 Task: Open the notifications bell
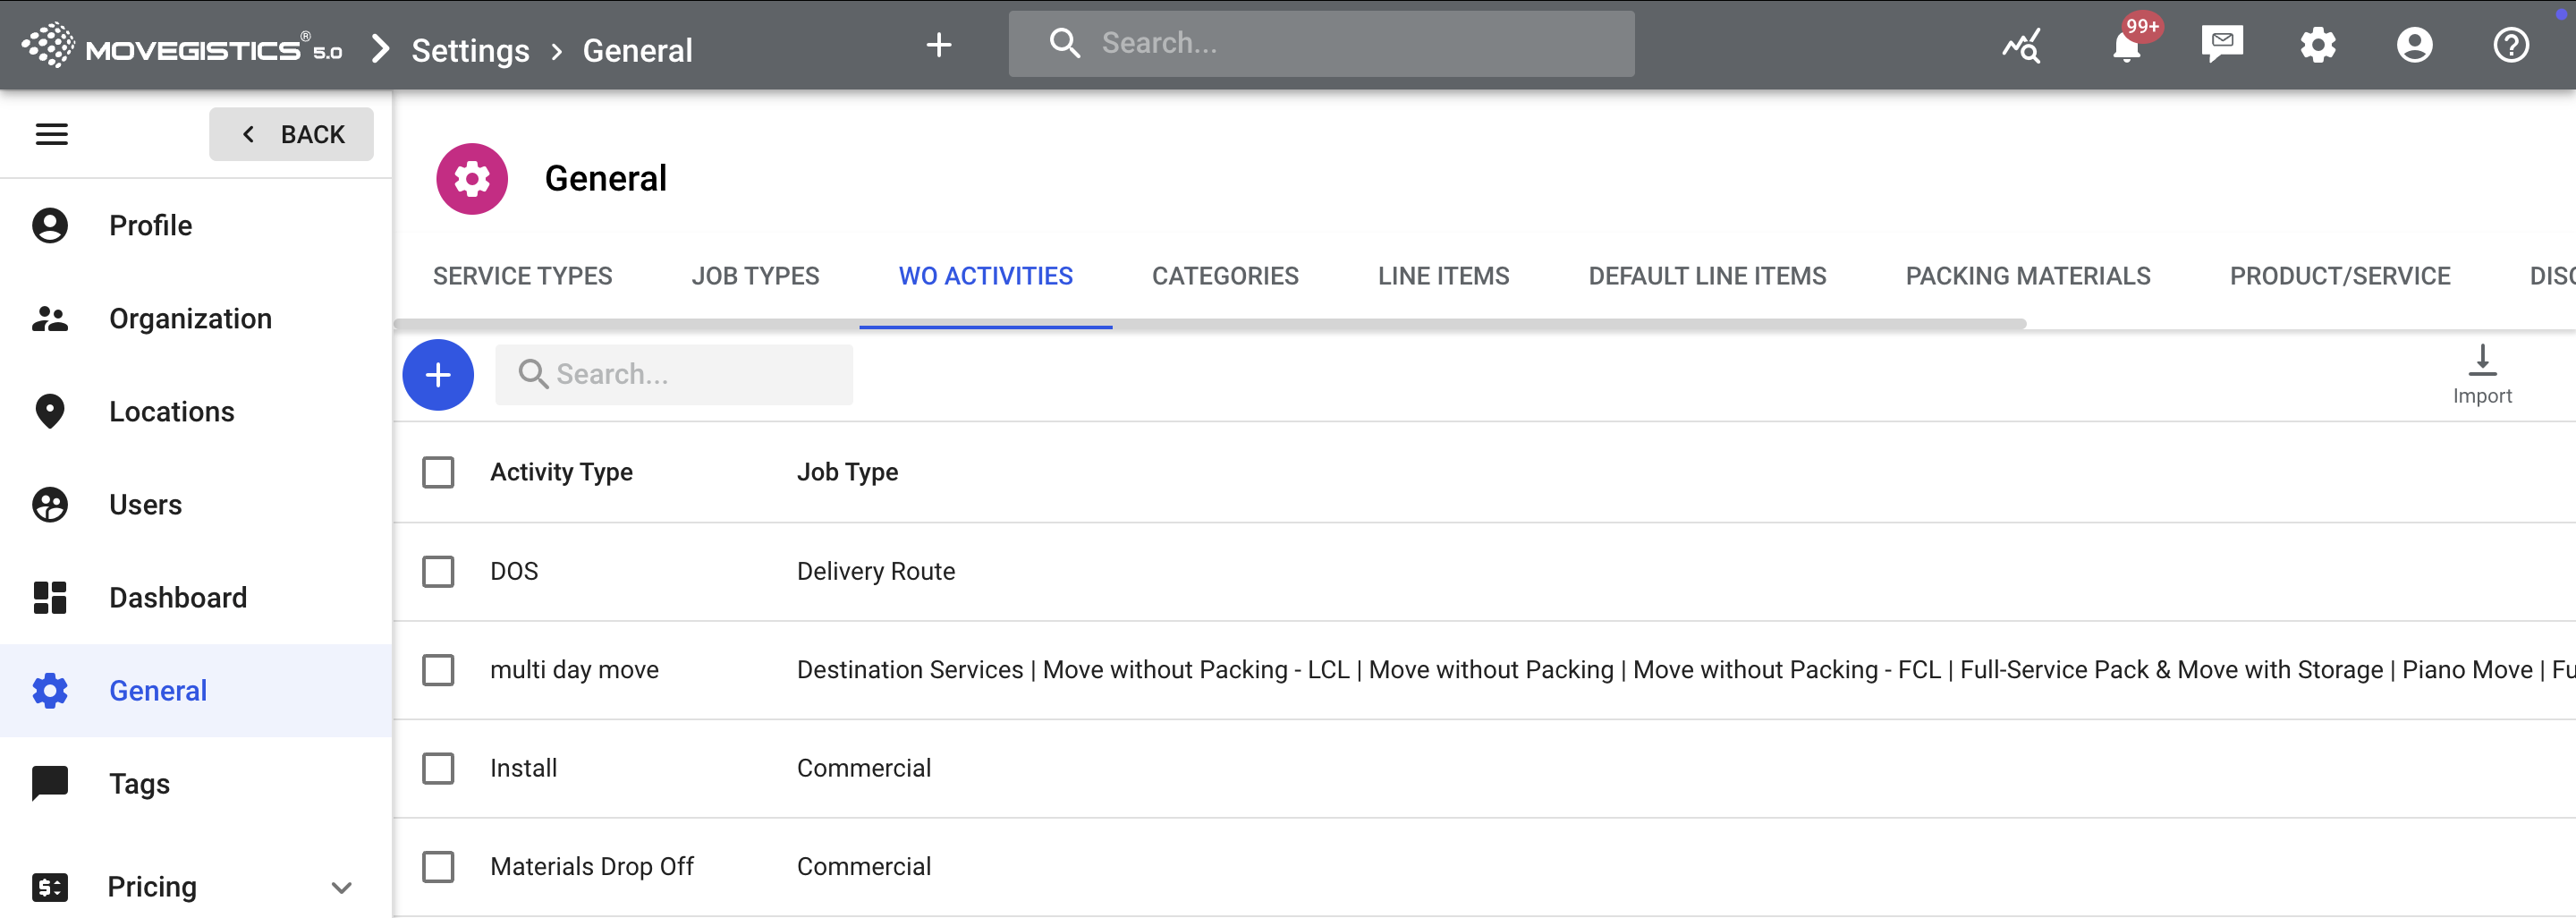tap(2126, 46)
